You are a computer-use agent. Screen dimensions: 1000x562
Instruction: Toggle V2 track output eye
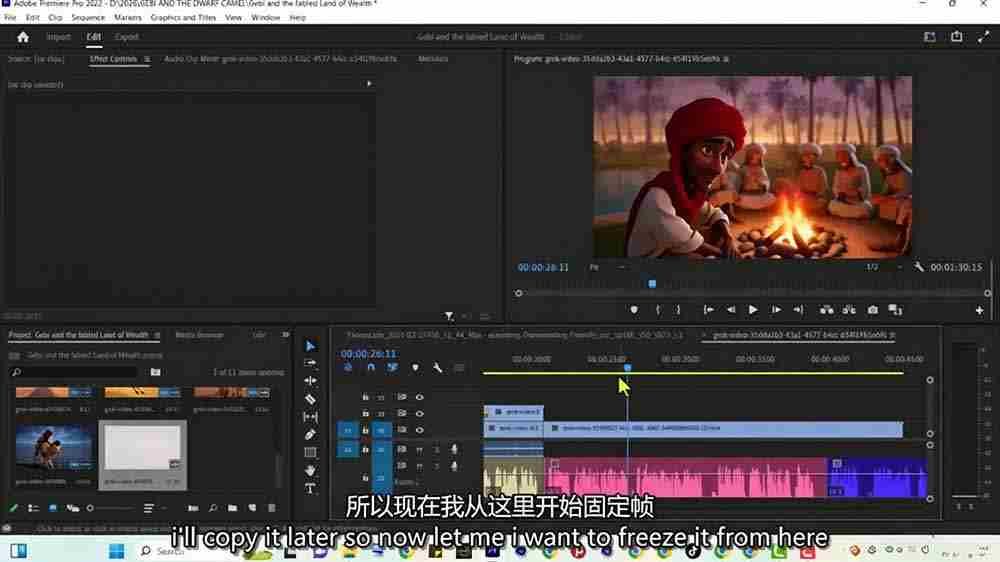[x=420, y=414]
